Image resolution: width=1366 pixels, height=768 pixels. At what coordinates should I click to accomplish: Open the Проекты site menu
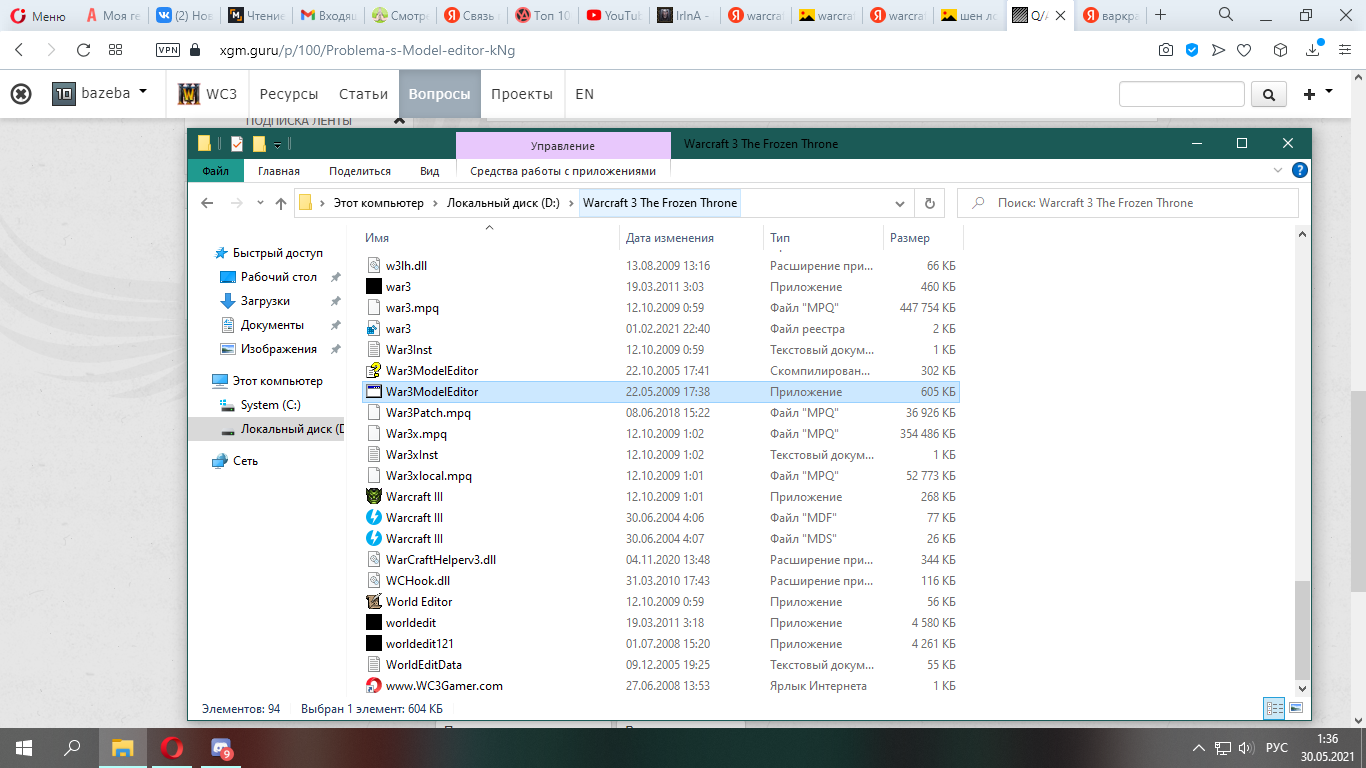[x=522, y=94]
